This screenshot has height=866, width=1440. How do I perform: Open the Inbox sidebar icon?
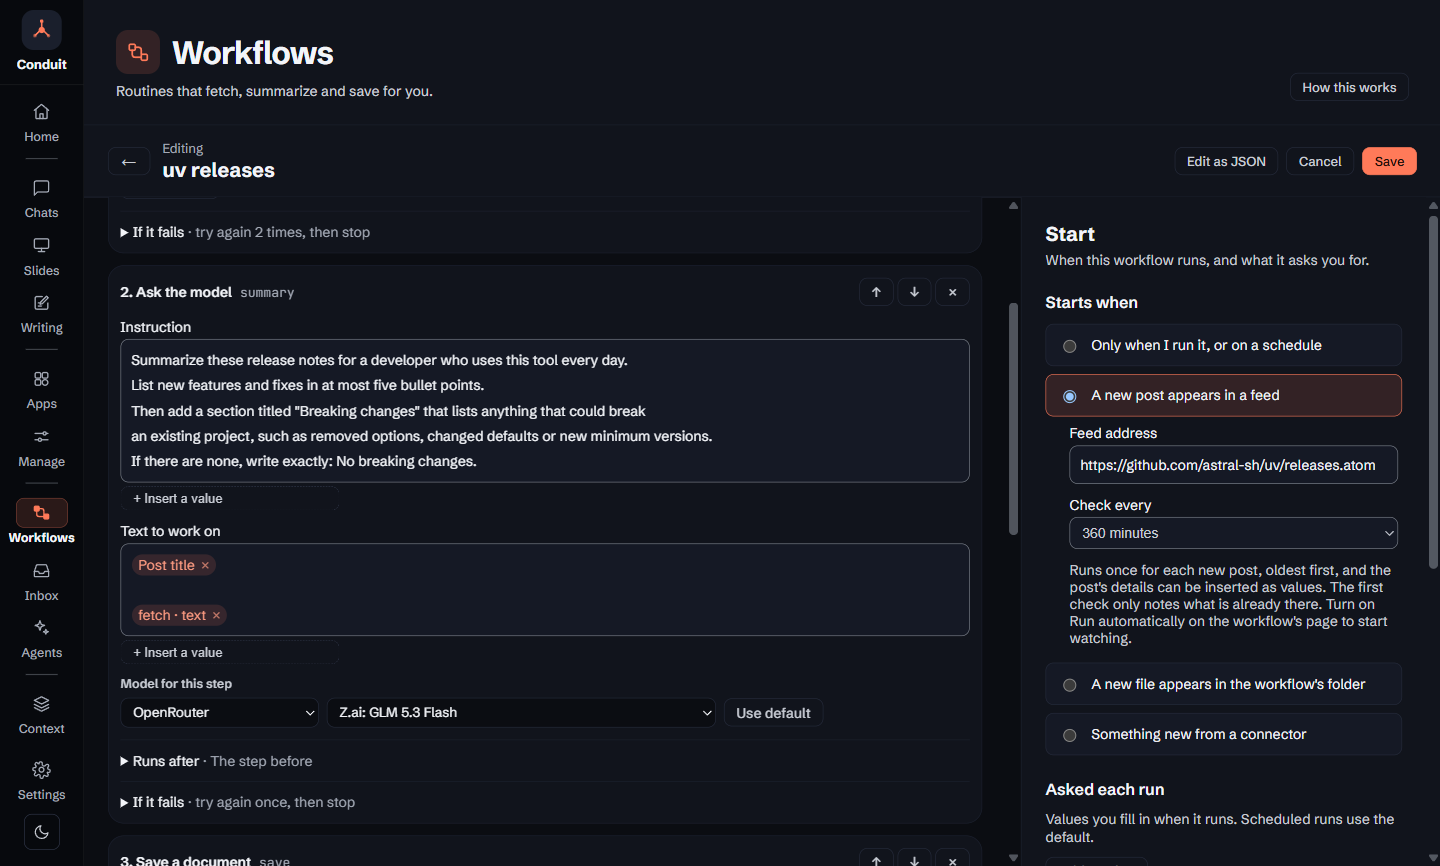click(42, 582)
